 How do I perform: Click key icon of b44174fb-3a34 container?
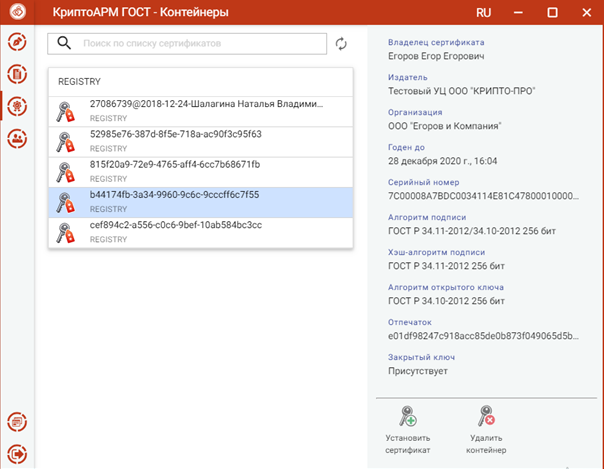click(65, 202)
